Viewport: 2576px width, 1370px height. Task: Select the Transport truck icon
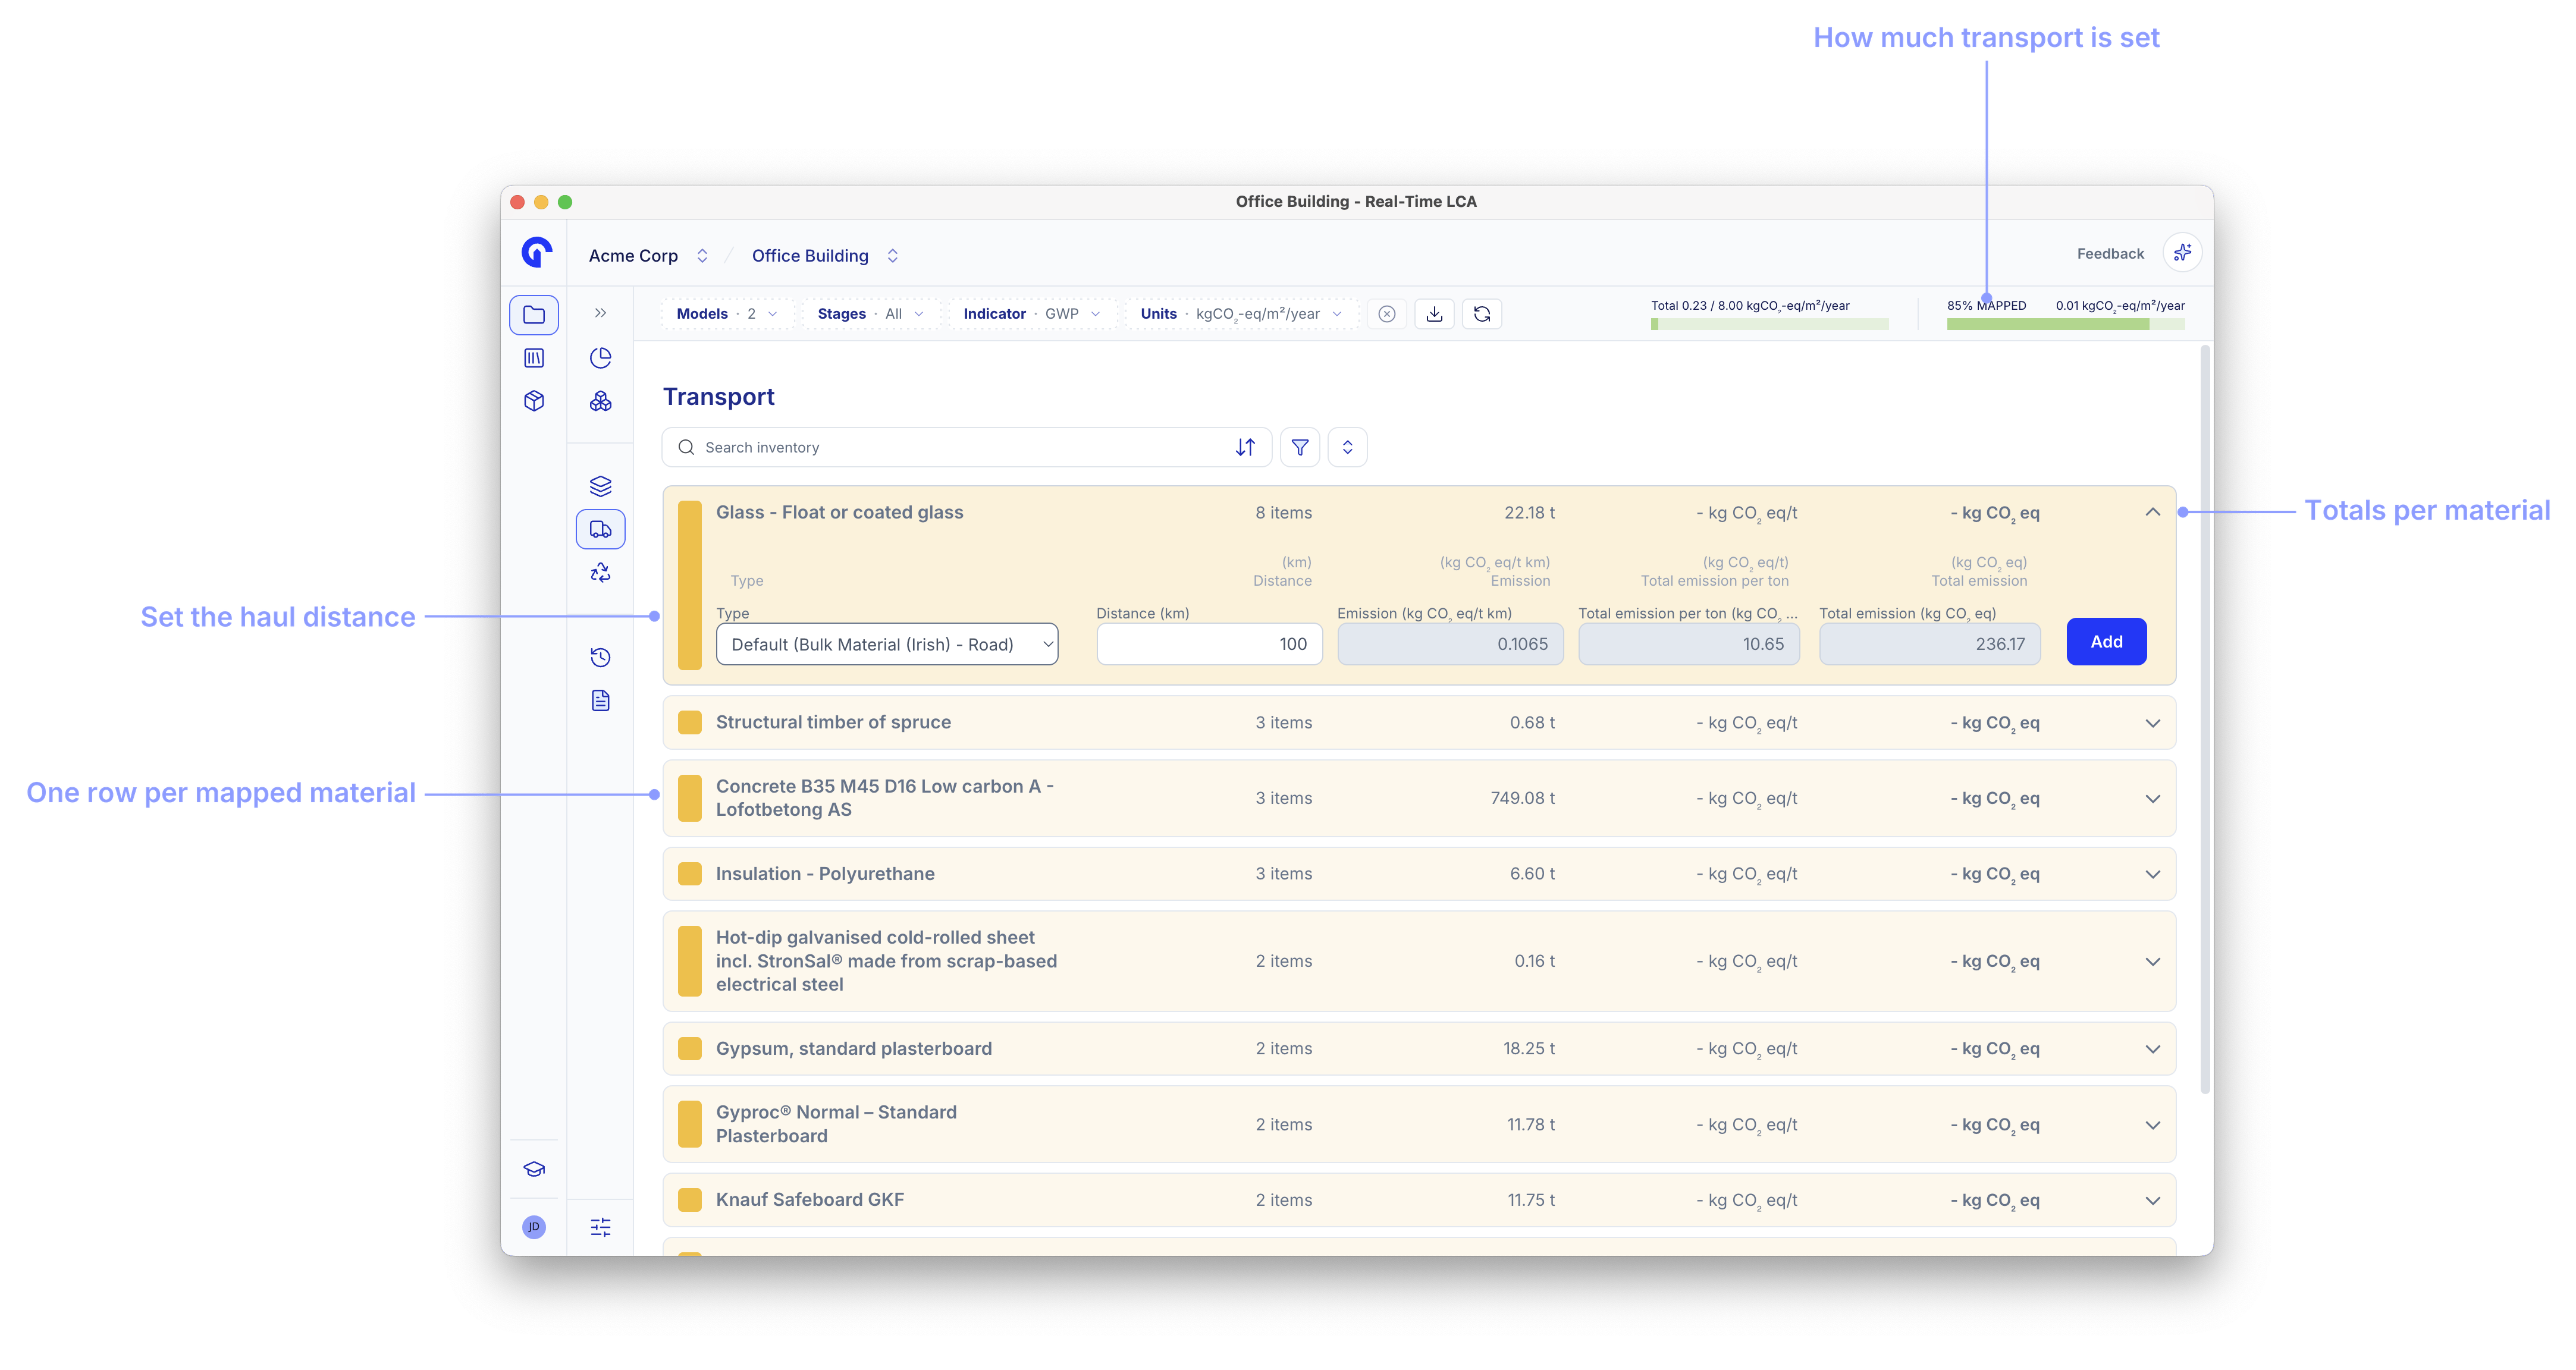point(600,529)
